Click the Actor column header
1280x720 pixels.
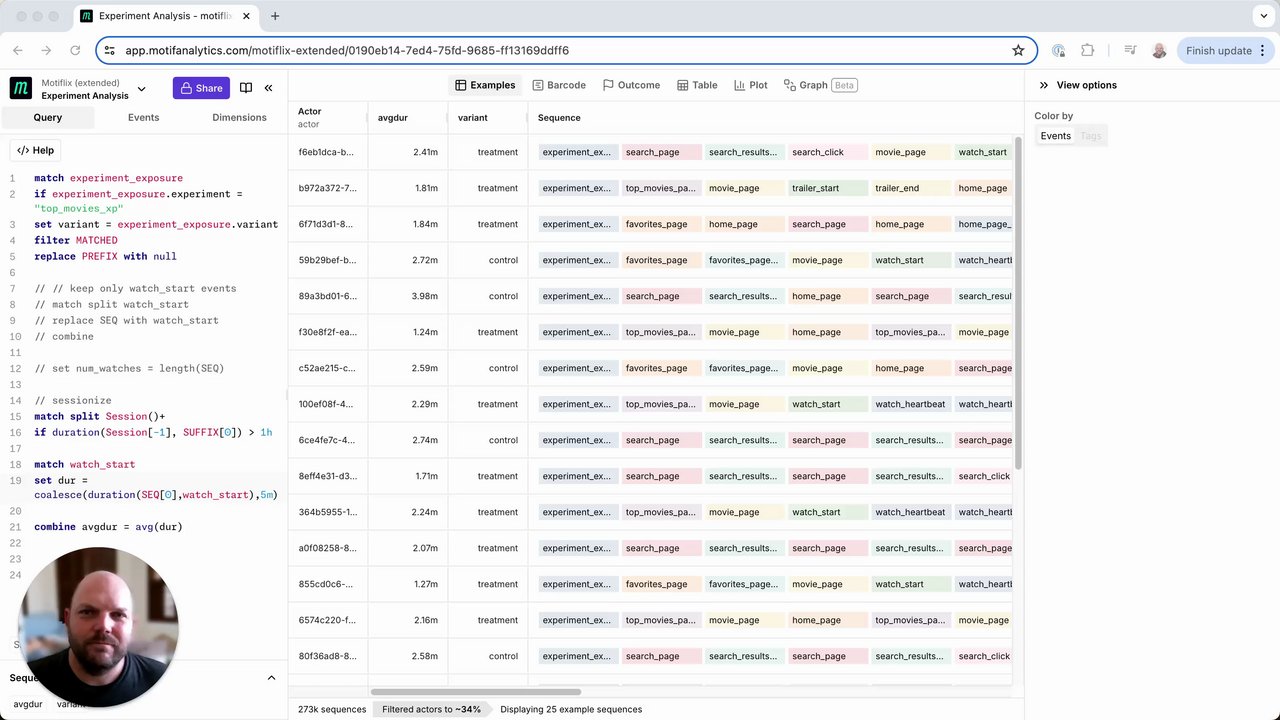(x=327, y=117)
